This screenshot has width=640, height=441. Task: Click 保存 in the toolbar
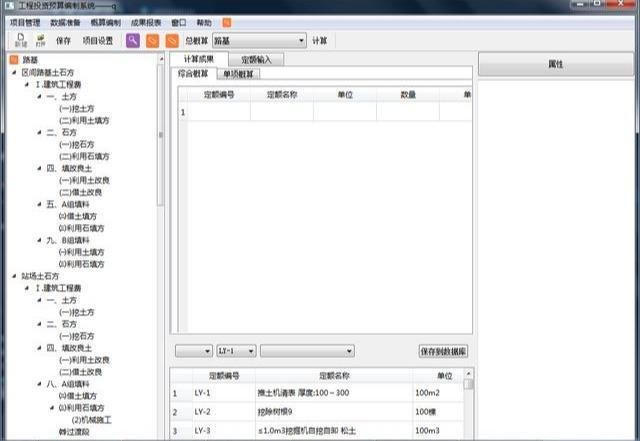[63, 41]
